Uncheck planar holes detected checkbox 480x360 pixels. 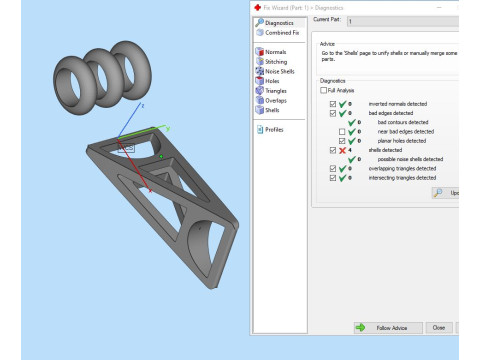coord(342,141)
